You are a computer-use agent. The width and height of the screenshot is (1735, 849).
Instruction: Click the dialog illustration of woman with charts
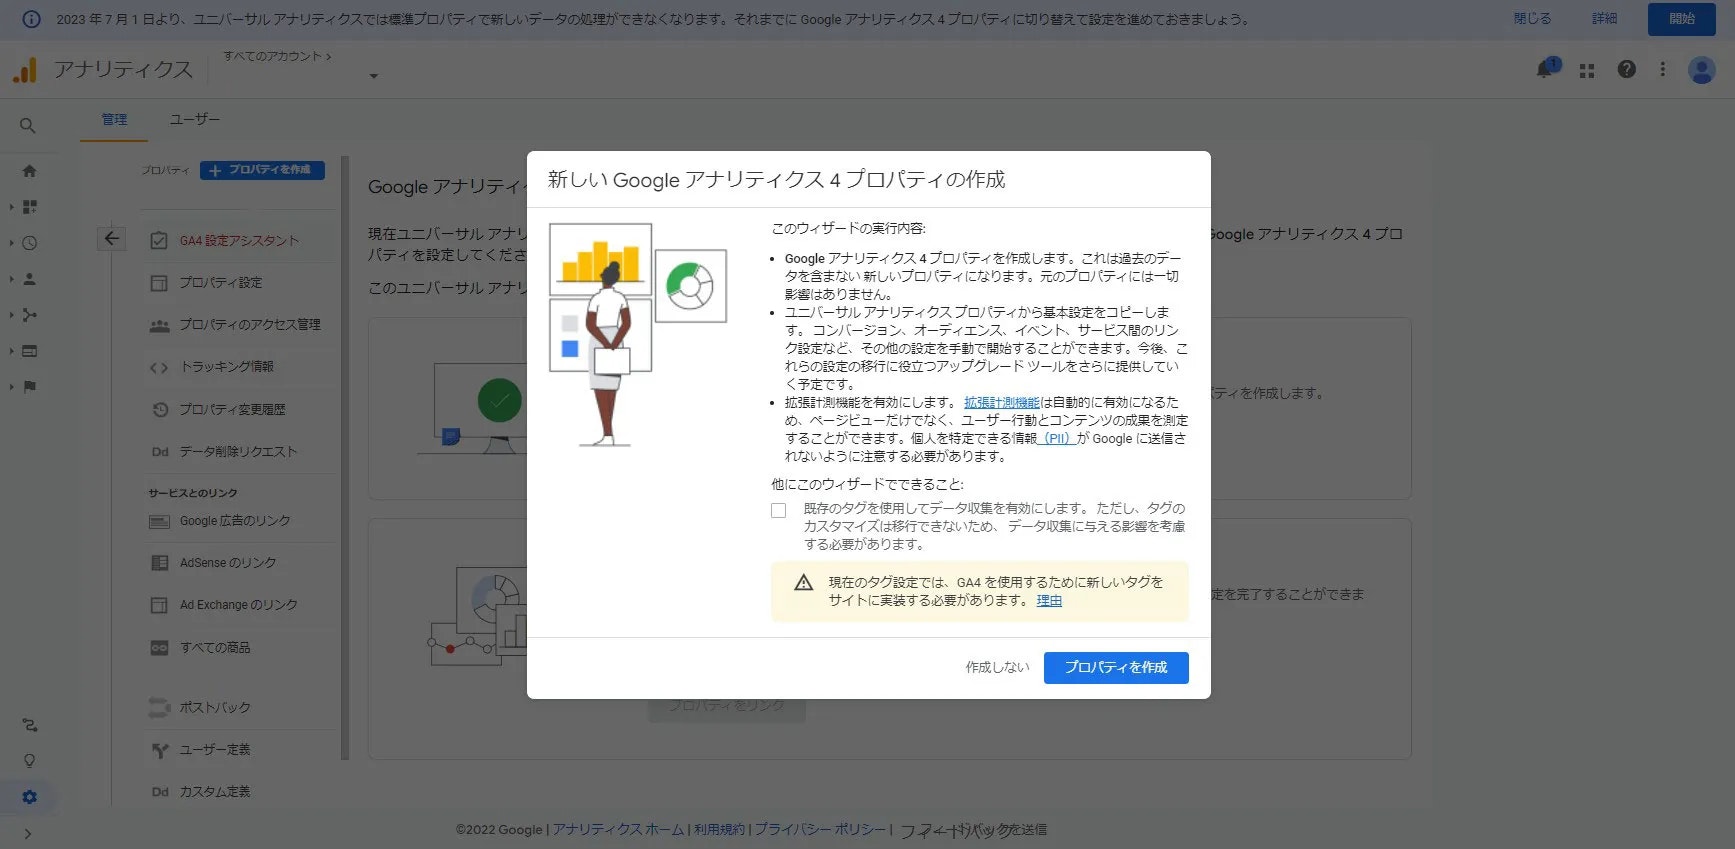pyautogui.click(x=638, y=335)
